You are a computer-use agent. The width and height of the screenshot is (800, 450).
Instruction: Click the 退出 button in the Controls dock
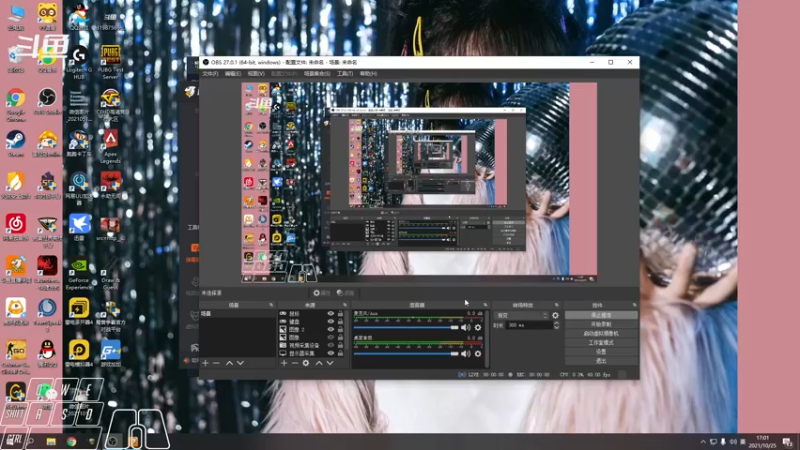[x=601, y=361]
